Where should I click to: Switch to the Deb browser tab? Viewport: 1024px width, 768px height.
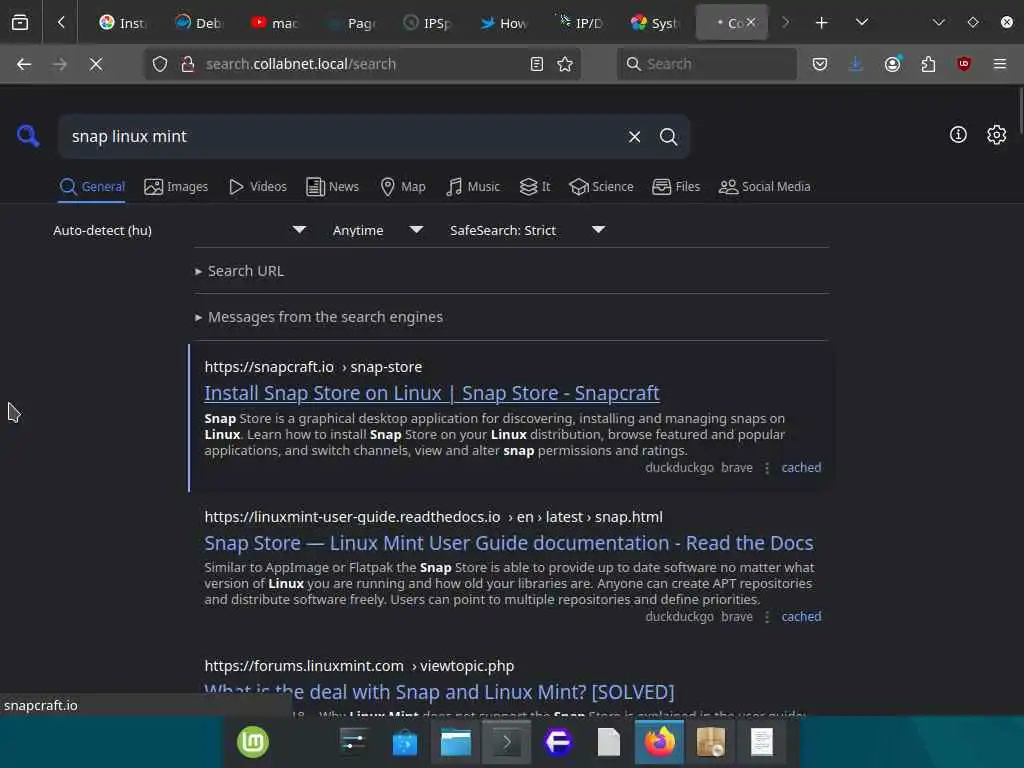[199, 23]
